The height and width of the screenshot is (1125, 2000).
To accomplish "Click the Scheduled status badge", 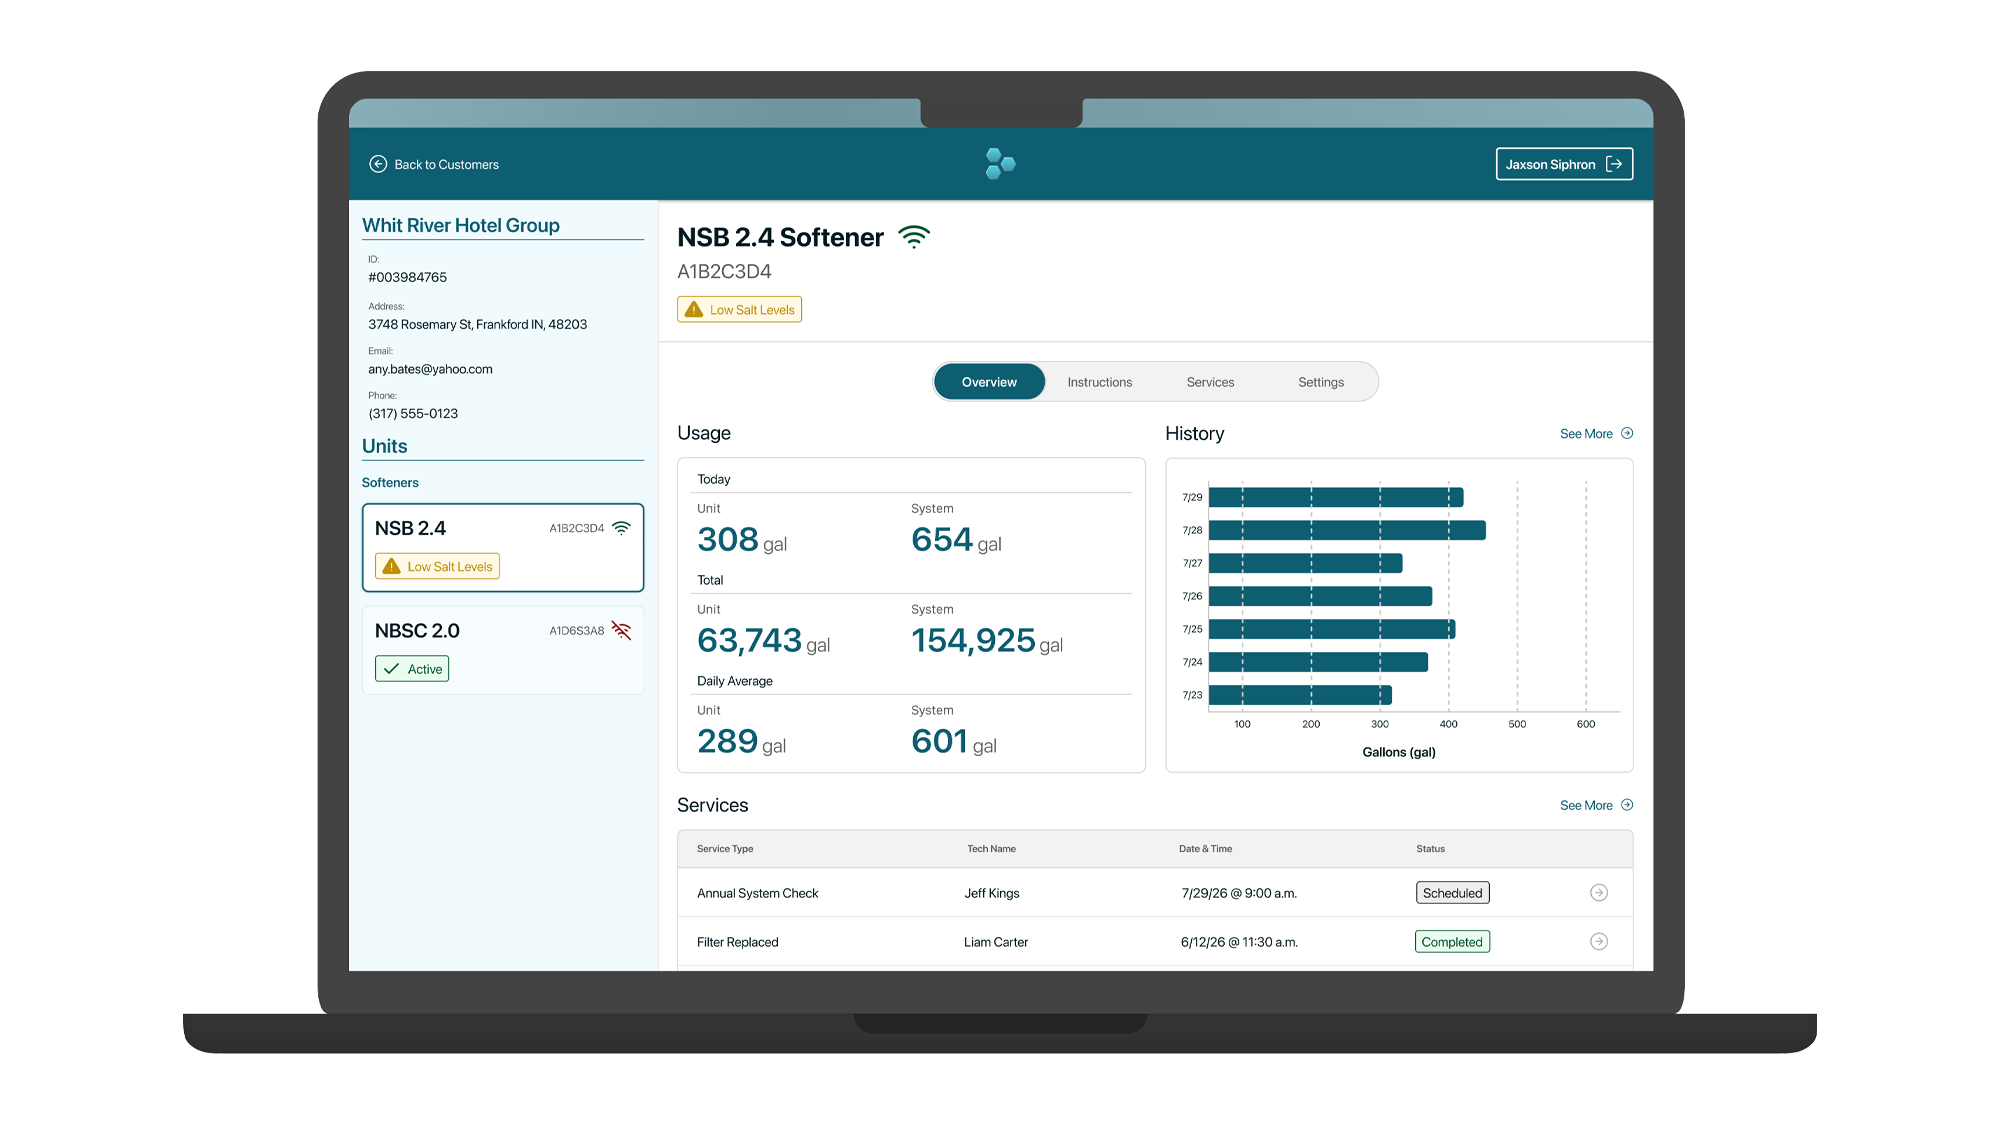I will pyautogui.click(x=1452, y=893).
